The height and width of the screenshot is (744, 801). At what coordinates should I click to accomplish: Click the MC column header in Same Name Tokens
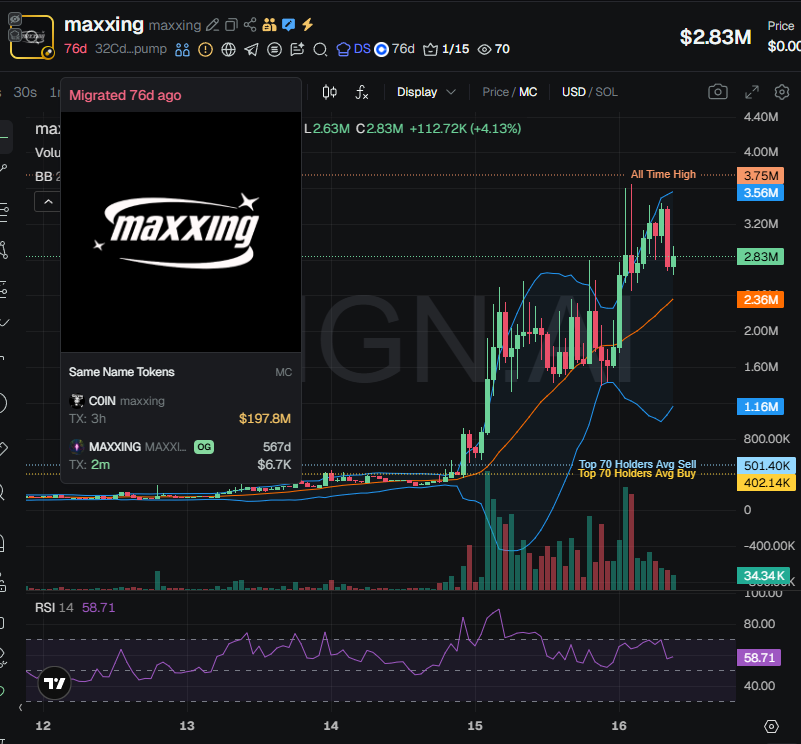tap(284, 373)
